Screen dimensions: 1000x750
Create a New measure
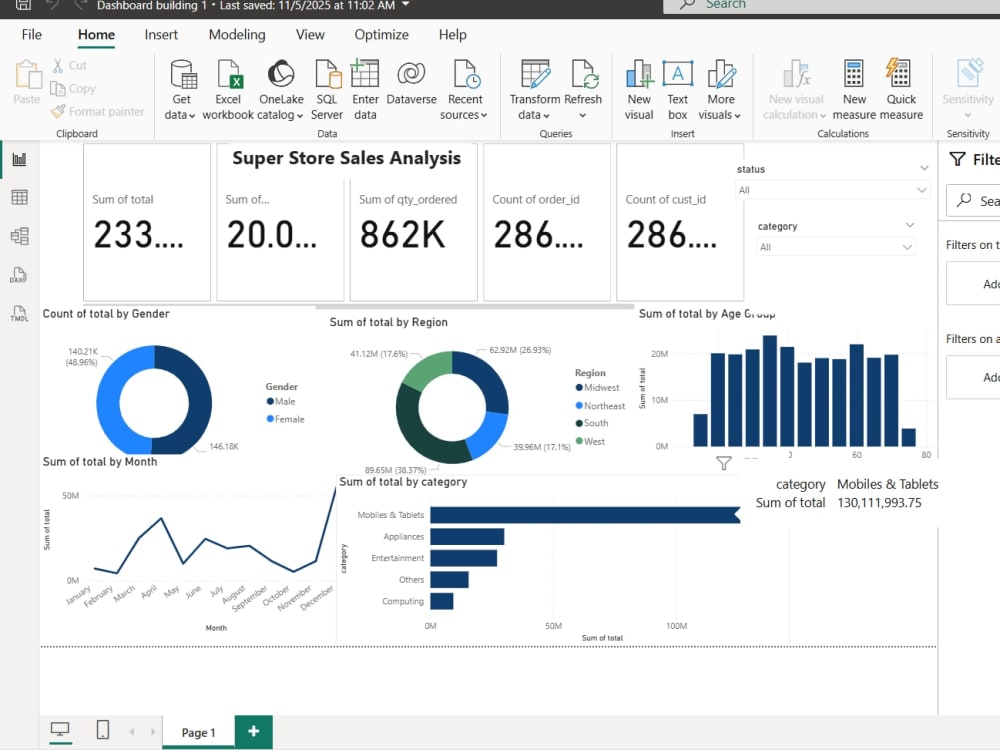[x=854, y=89]
